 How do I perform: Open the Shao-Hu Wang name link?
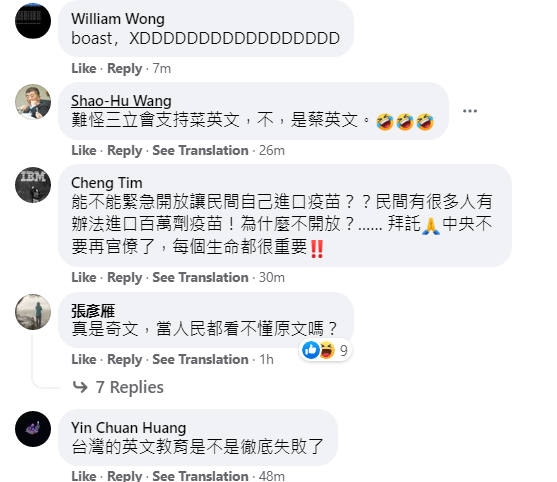(x=121, y=101)
